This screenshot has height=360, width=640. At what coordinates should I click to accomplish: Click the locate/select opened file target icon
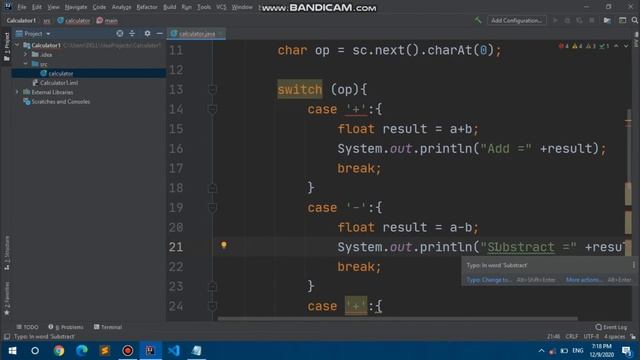coord(120,33)
